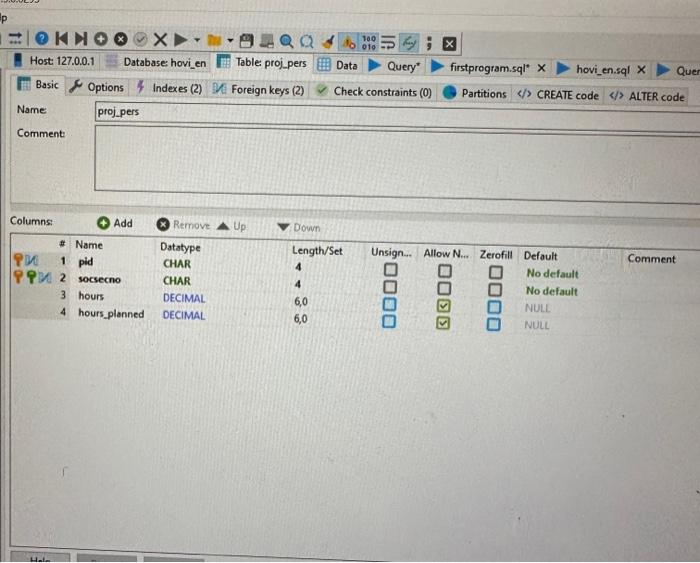
Task: Click the move column Up button
Action: pos(232,226)
